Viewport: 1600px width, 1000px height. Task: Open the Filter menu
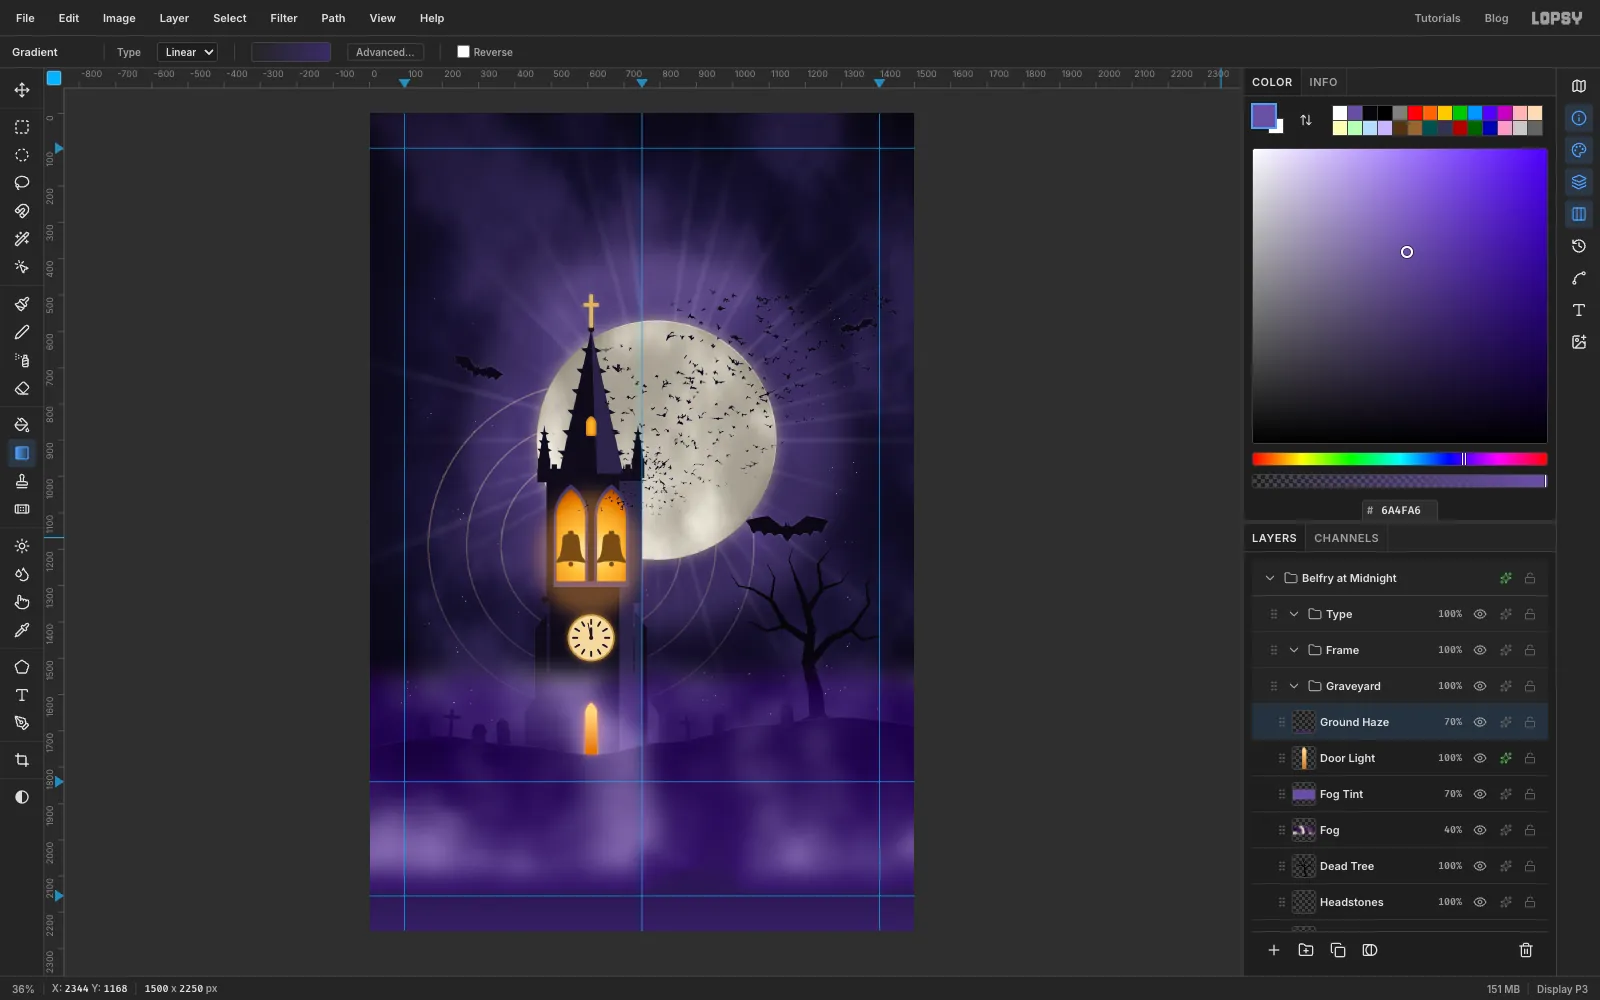click(283, 18)
